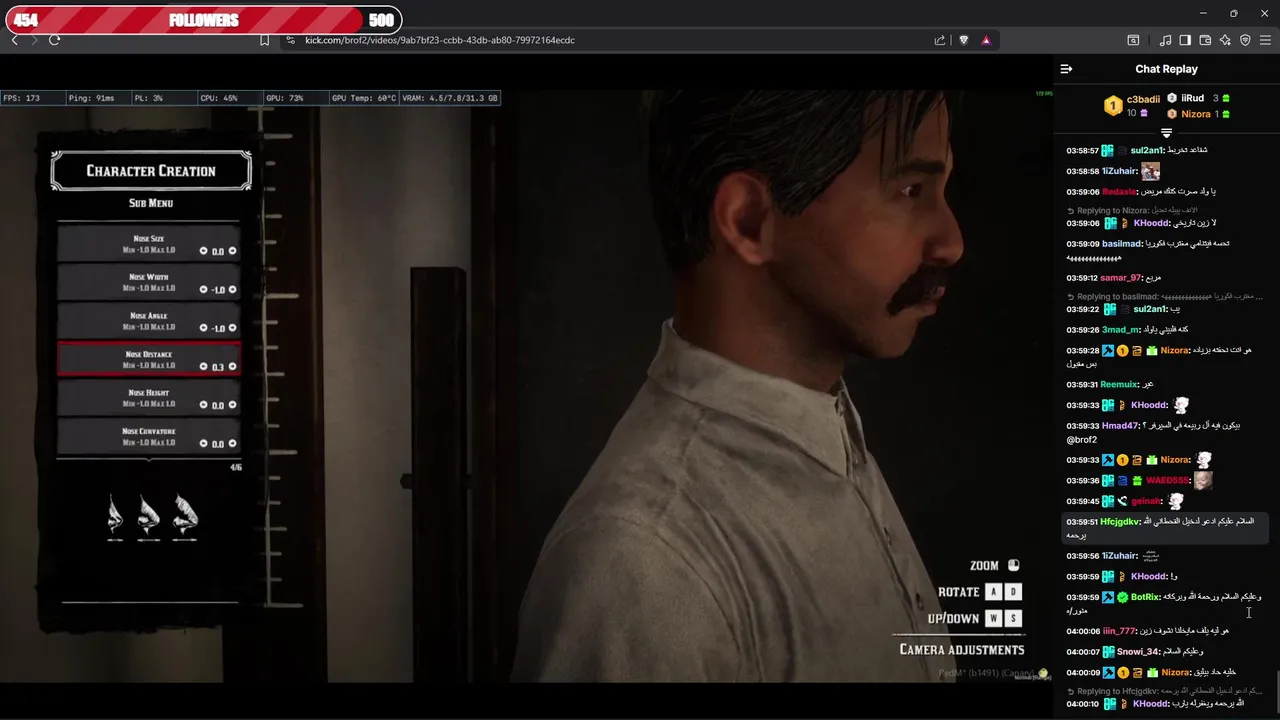
Task: Open the browser hamburger menu
Action: 1265,40
